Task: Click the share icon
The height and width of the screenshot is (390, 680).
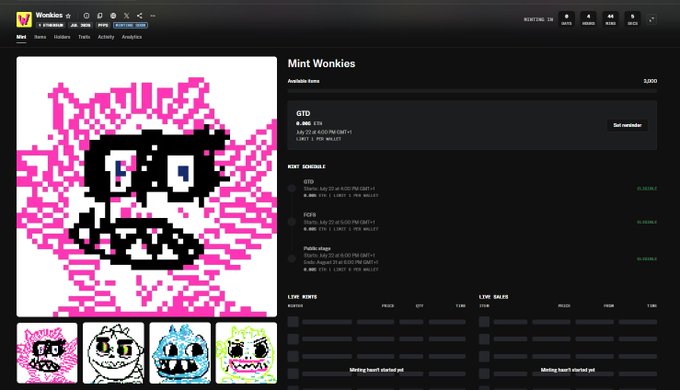Action: pyautogui.click(x=140, y=16)
